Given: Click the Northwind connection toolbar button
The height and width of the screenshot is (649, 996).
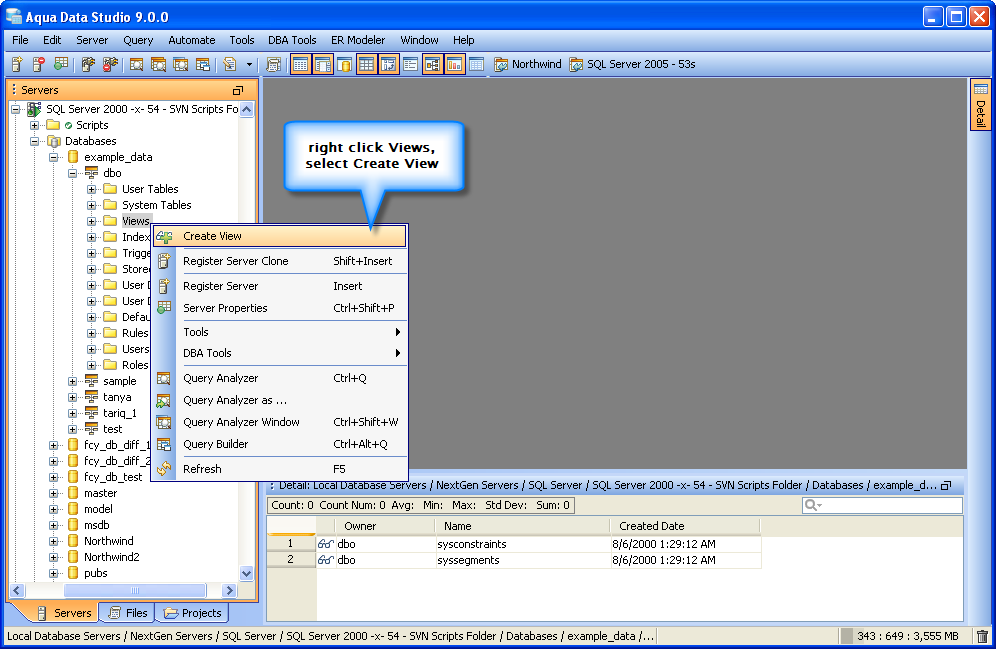Looking at the screenshot, I should tap(528, 64).
